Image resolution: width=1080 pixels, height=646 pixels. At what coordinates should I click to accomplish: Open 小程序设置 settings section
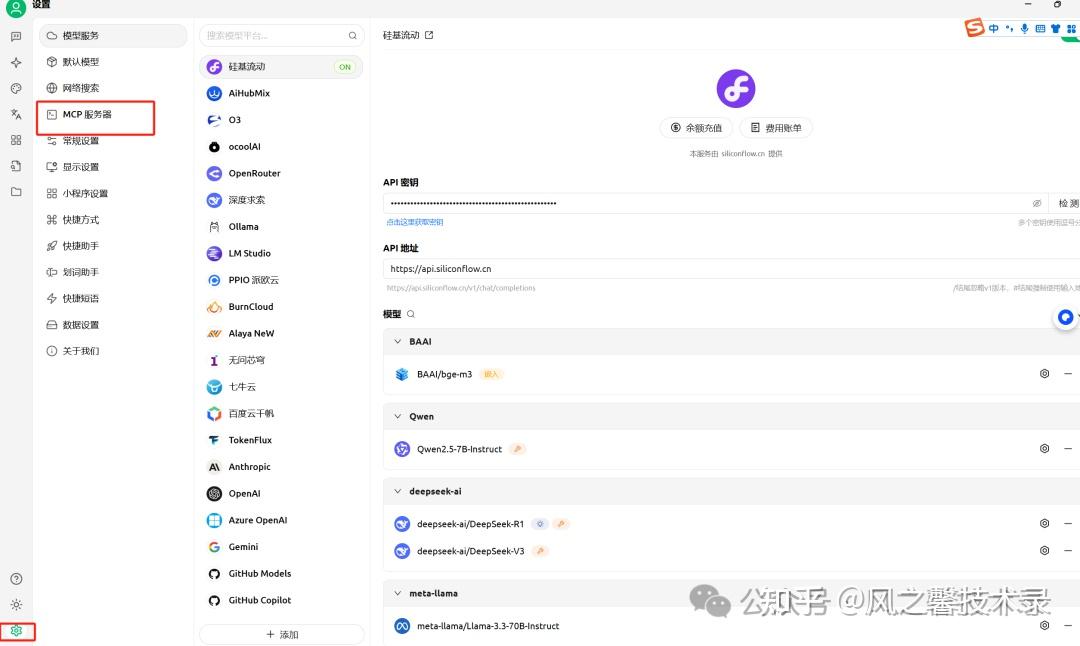tap(113, 194)
